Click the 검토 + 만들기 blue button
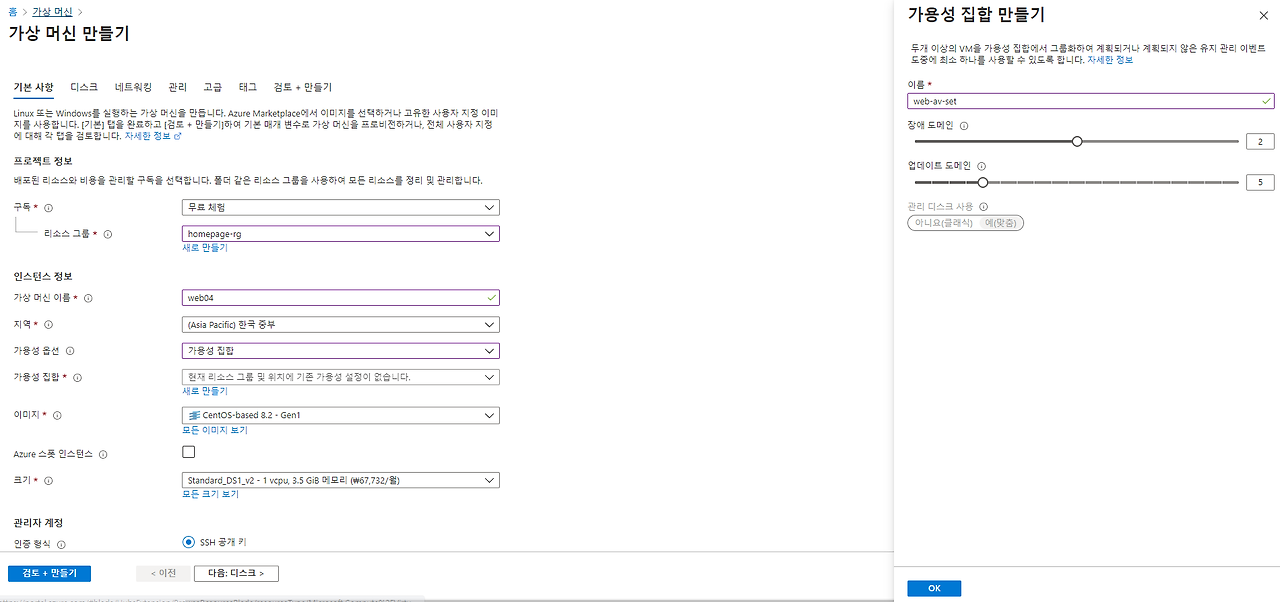Viewport: 1280px width, 602px height. coord(49,573)
